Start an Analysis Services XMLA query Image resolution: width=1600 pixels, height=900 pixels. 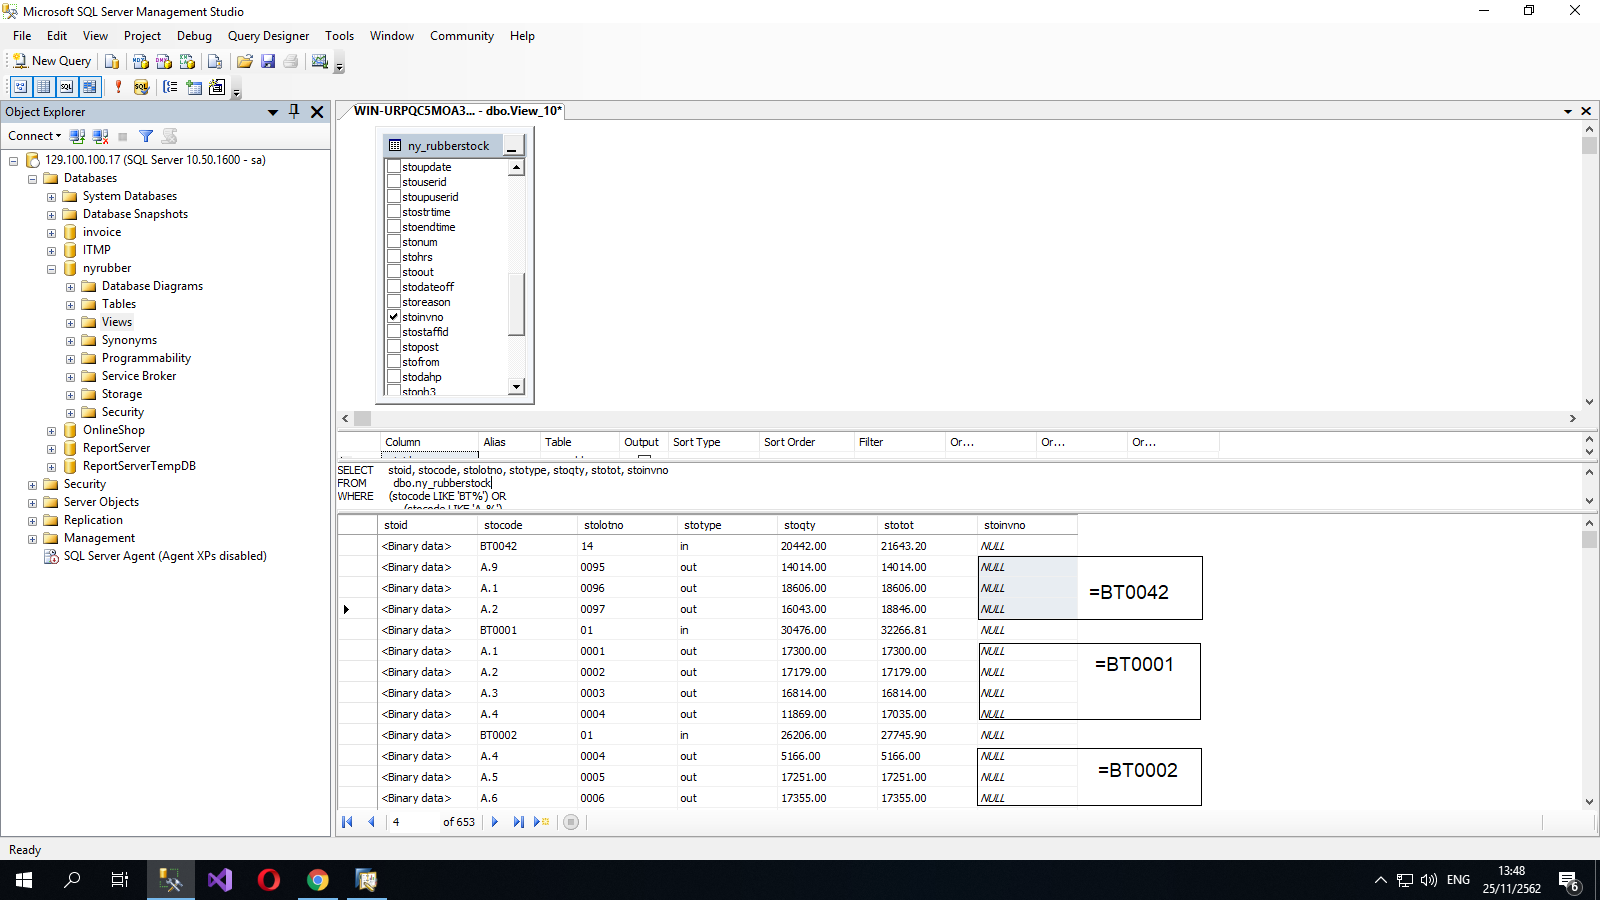coord(187,61)
